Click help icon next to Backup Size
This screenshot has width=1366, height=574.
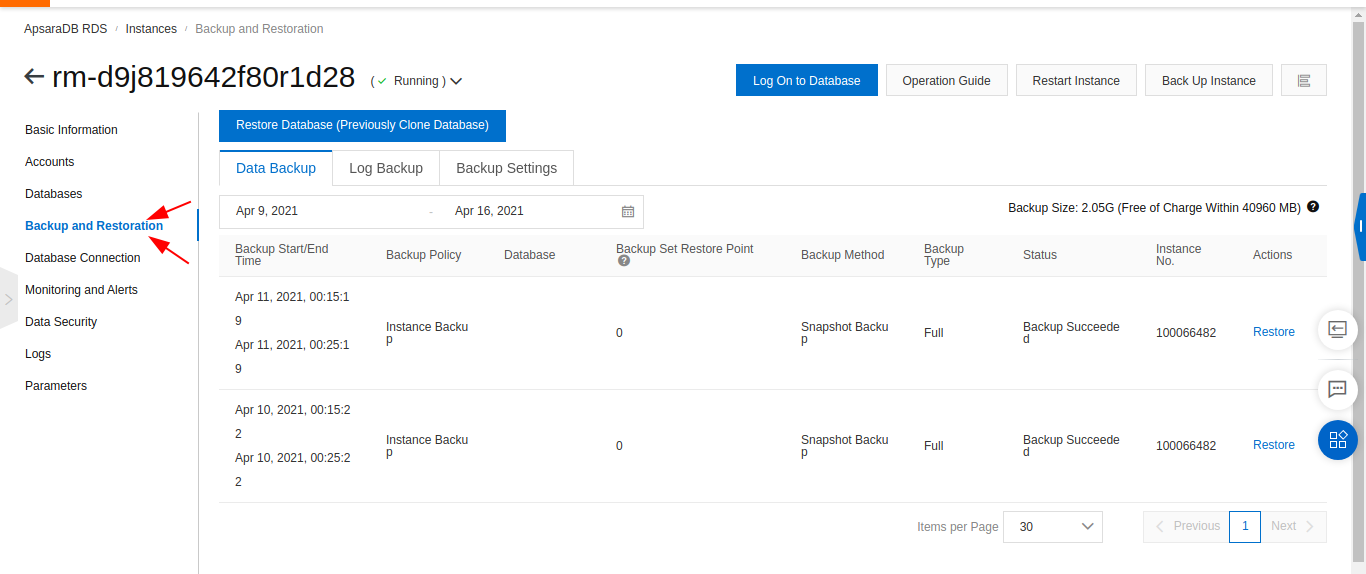pos(1313,207)
